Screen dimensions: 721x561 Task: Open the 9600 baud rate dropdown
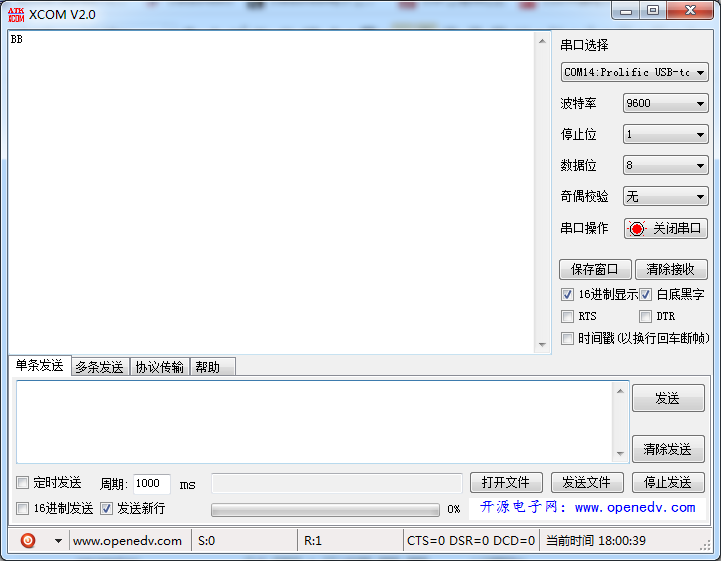coord(665,103)
